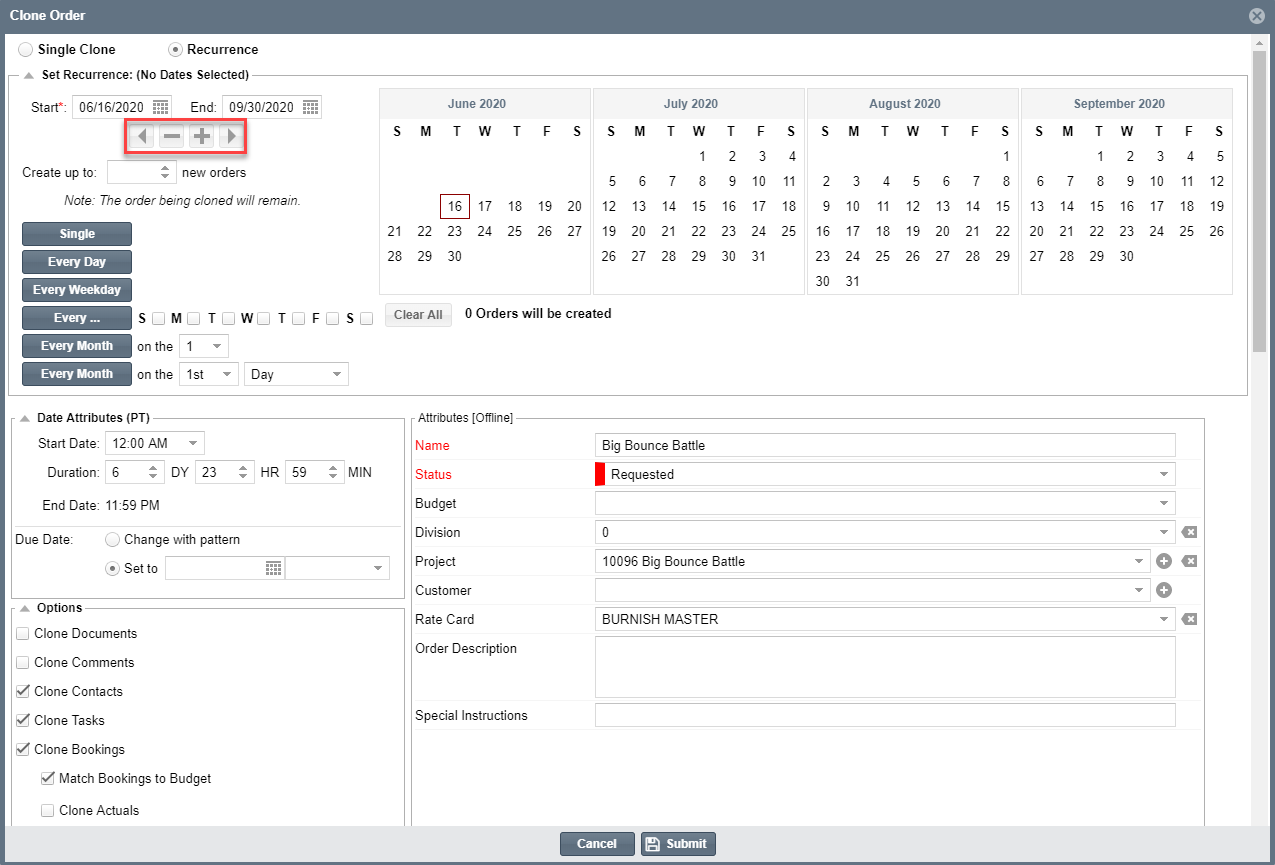Select the Single Clone radio option
1275x865 pixels.
[x=26, y=49]
